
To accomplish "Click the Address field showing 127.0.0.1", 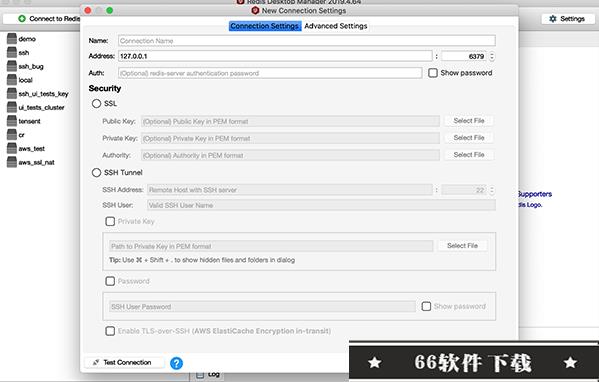I will tap(275, 56).
